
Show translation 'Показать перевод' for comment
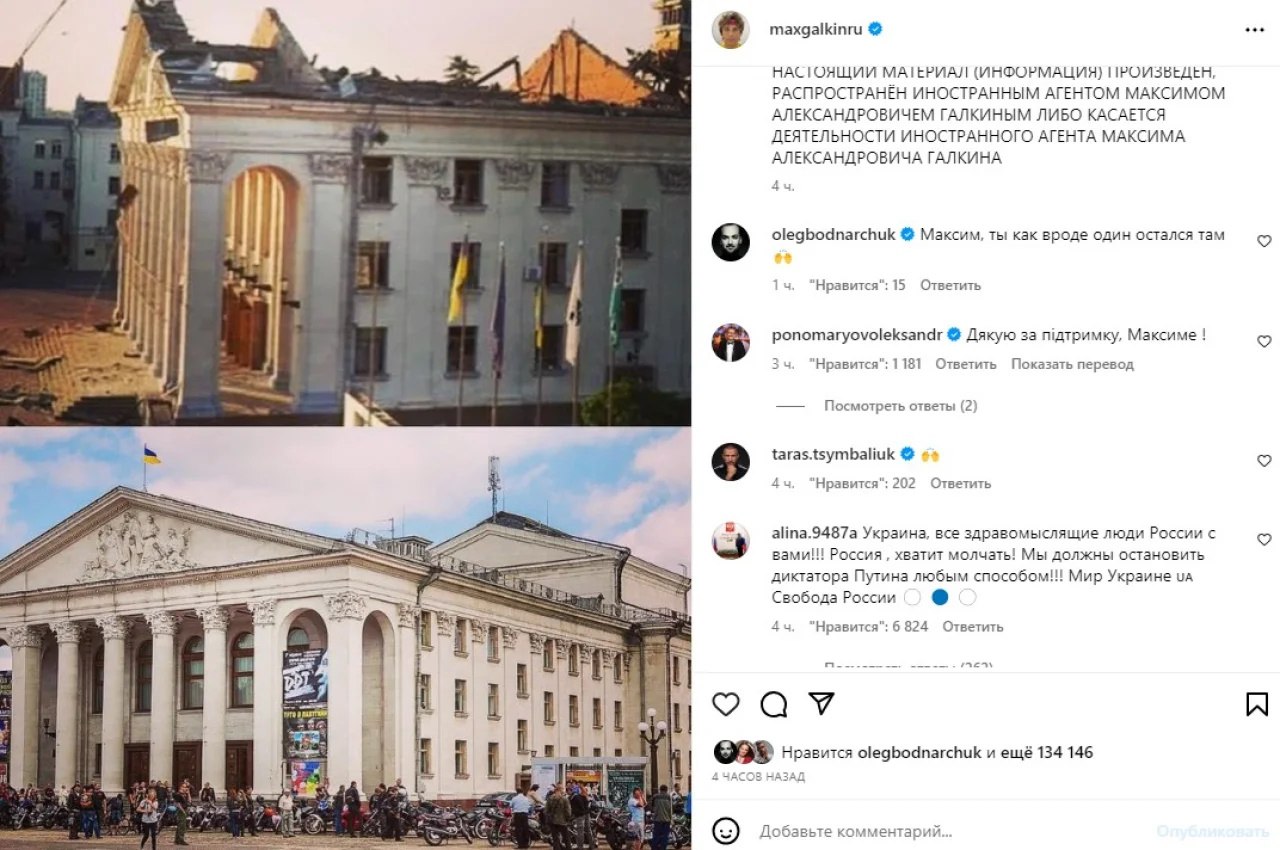(1072, 364)
